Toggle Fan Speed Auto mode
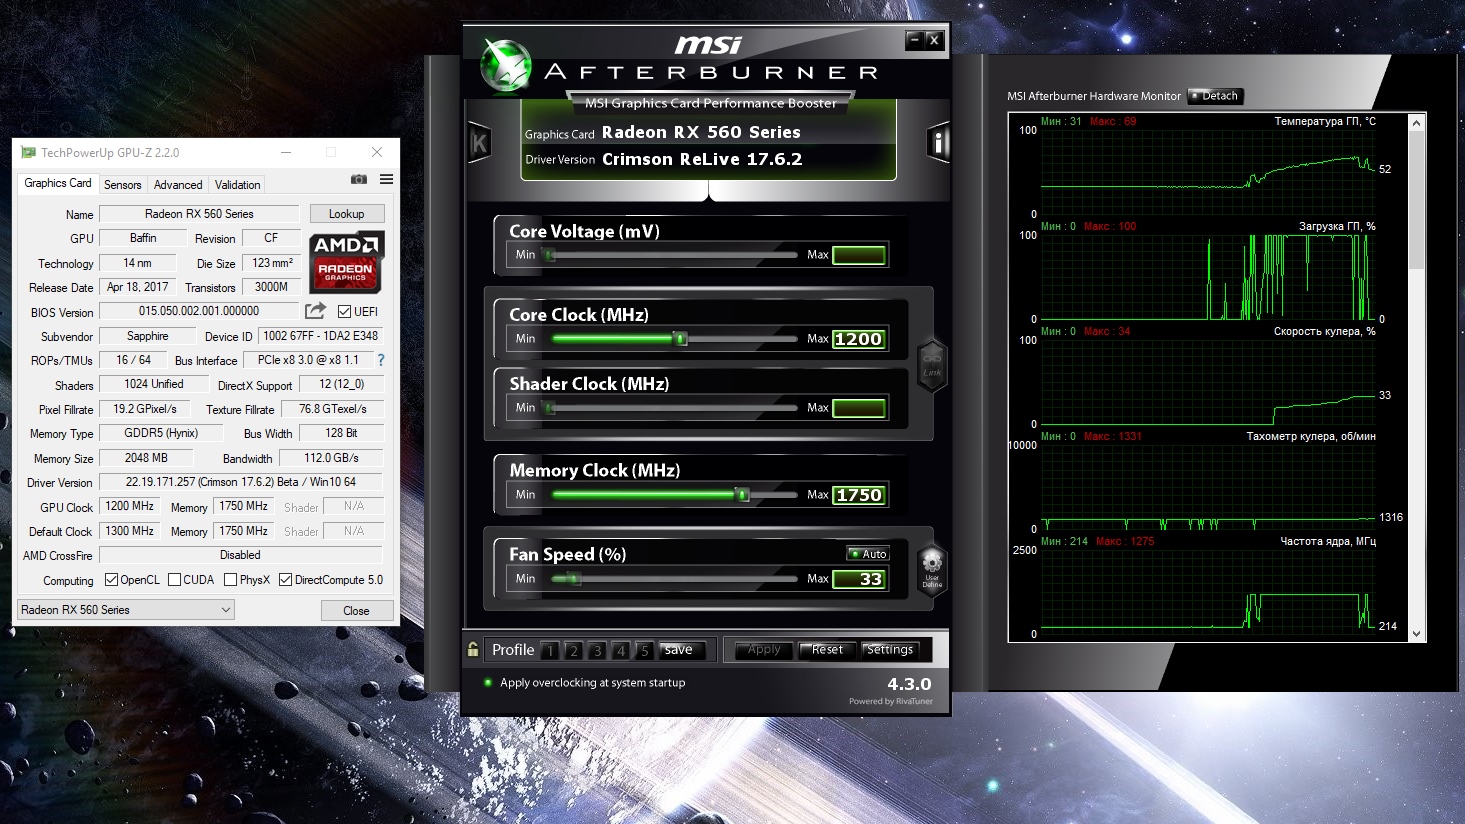The width and height of the screenshot is (1465, 824). [867, 554]
